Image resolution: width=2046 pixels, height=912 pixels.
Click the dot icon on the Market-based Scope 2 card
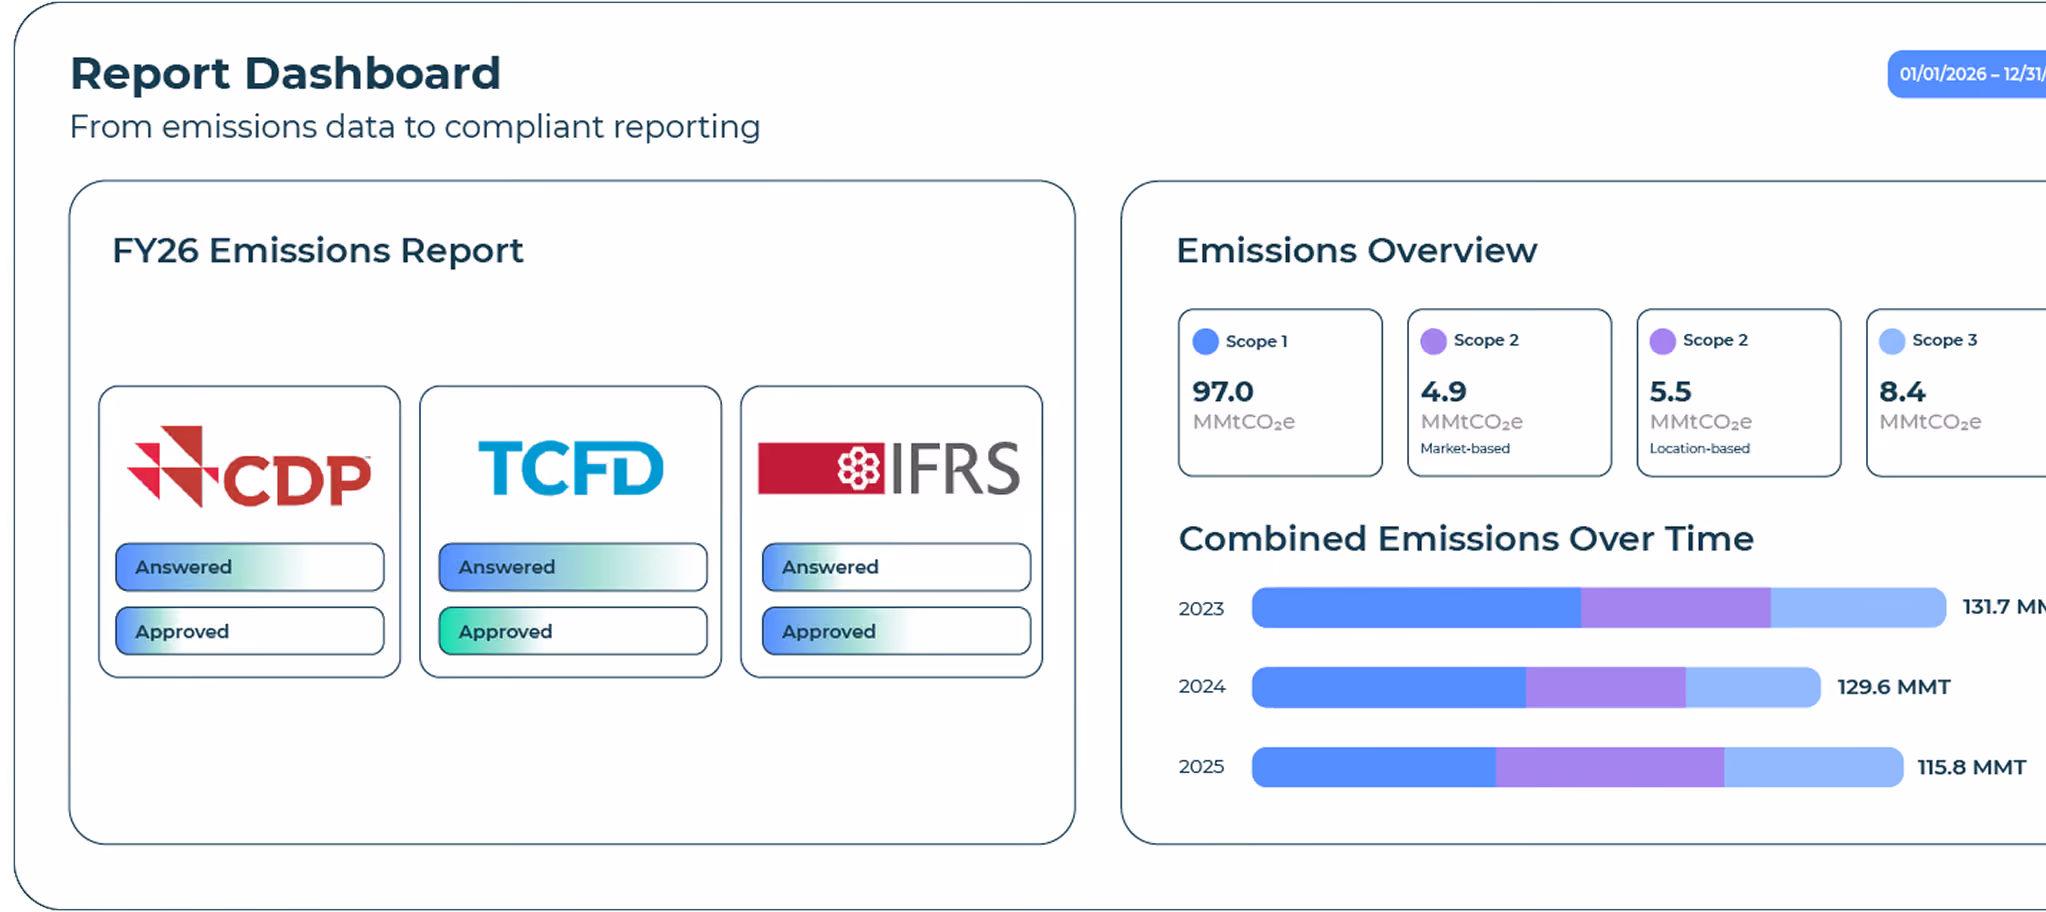click(x=1434, y=342)
